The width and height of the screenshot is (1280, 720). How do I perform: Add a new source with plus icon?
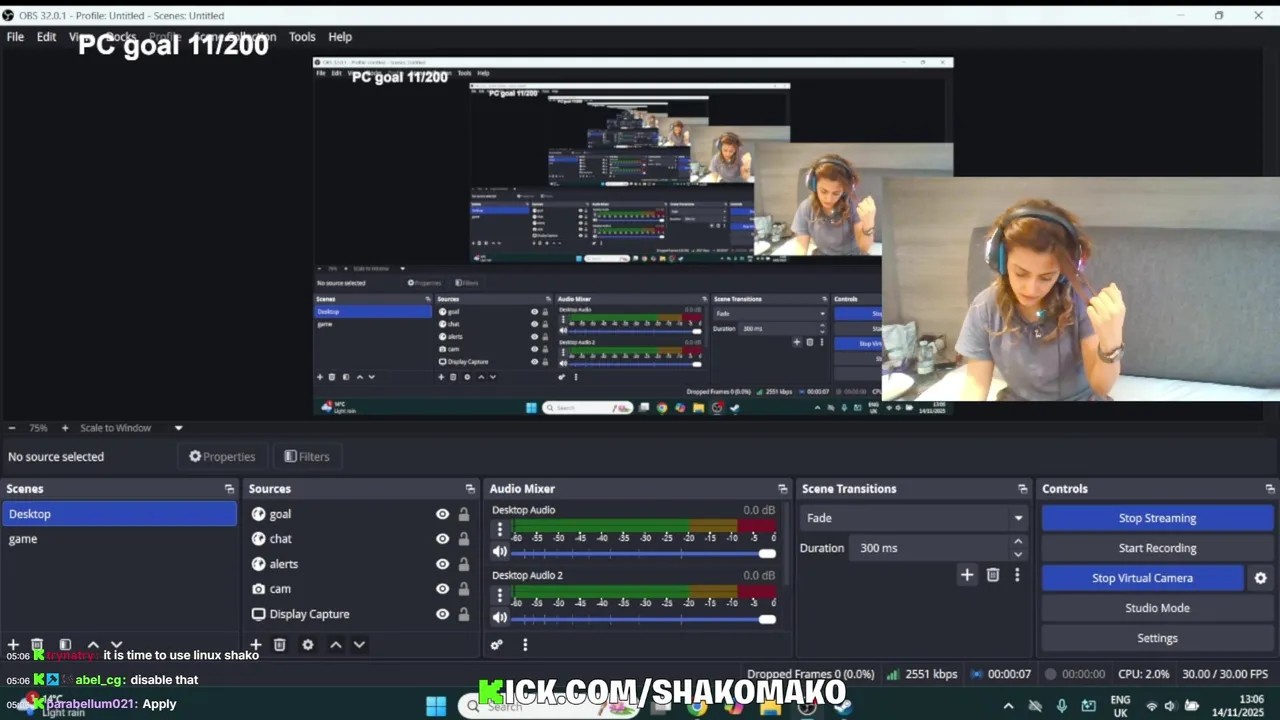[256, 645]
